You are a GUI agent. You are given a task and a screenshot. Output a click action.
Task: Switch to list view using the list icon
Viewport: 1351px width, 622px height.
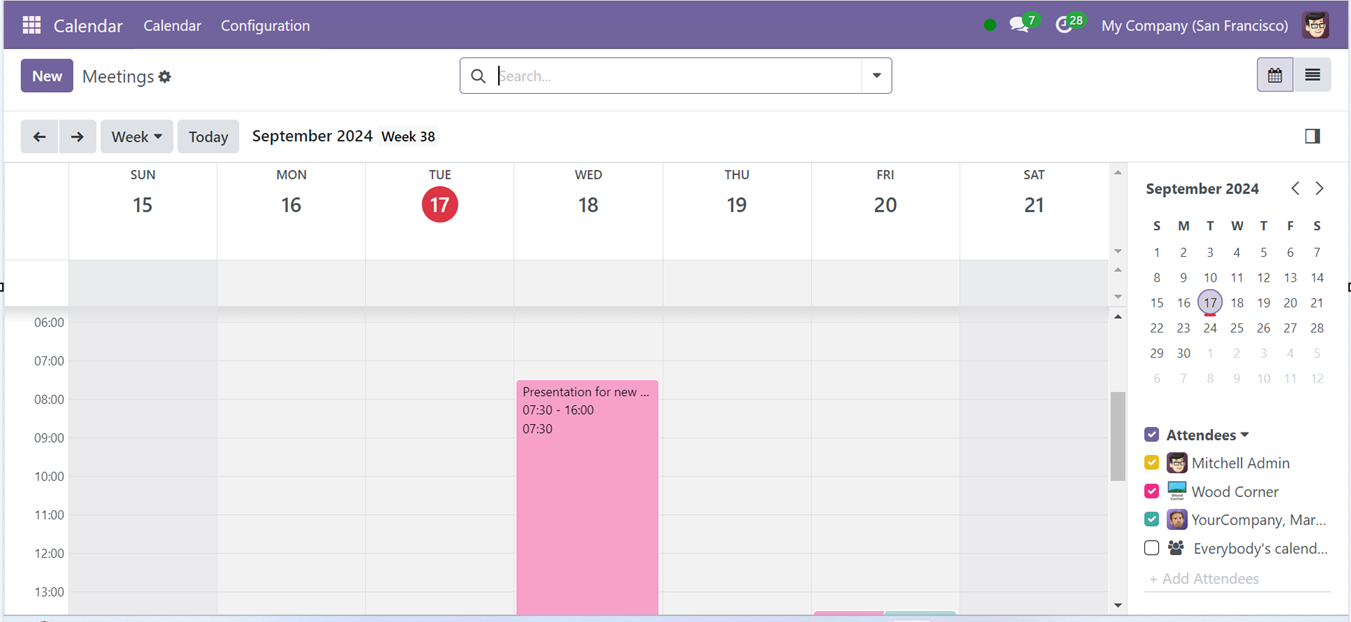tap(1312, 74)
